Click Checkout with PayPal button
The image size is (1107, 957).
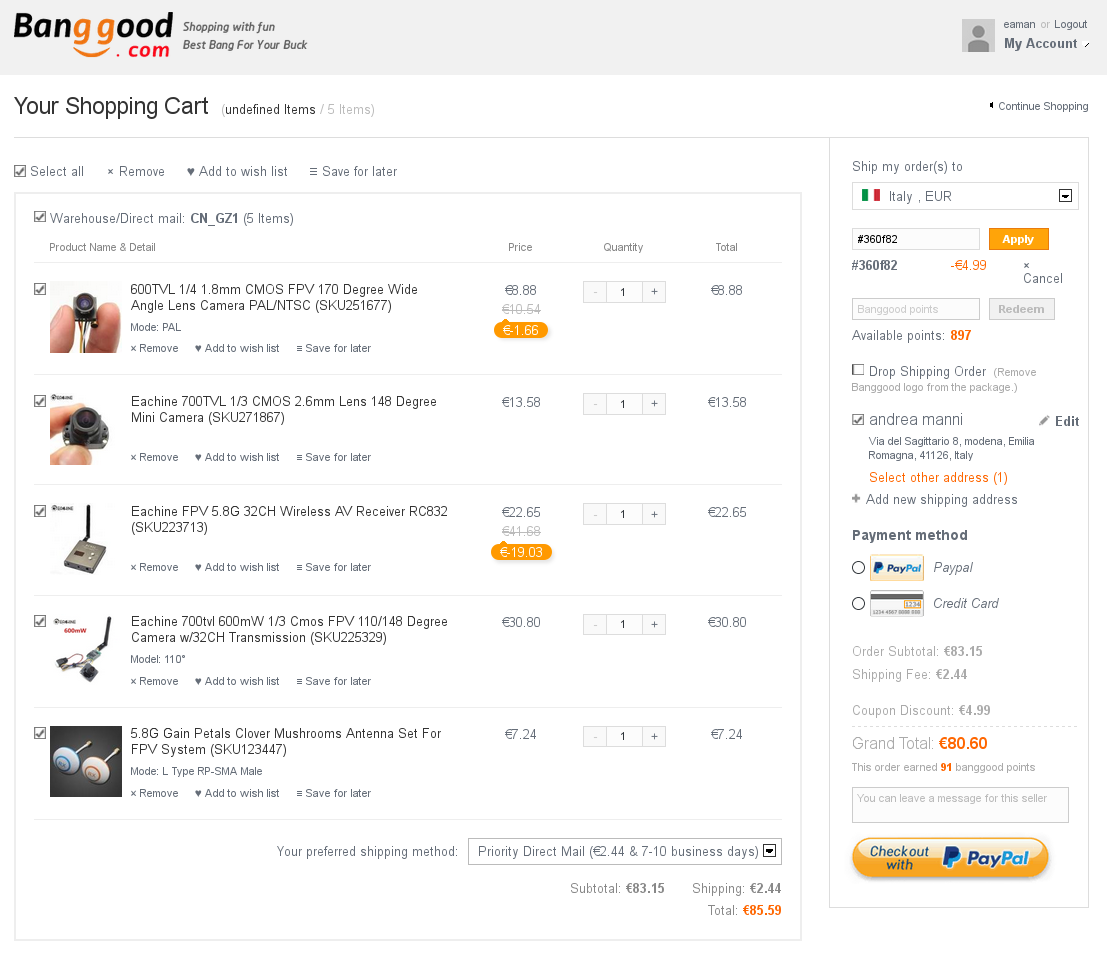(949, 858)
